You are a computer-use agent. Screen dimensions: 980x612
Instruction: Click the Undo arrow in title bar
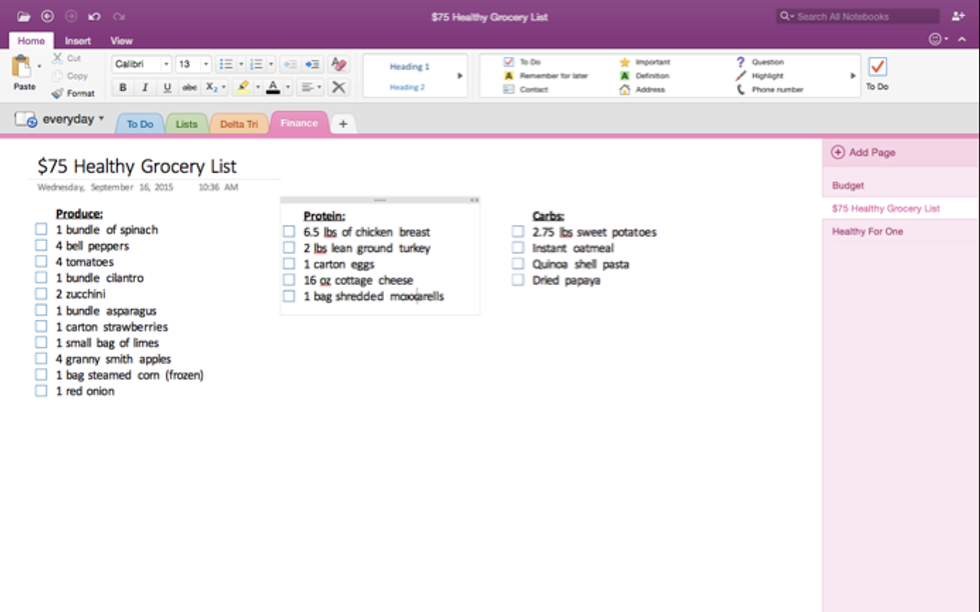tap(94, 17)
